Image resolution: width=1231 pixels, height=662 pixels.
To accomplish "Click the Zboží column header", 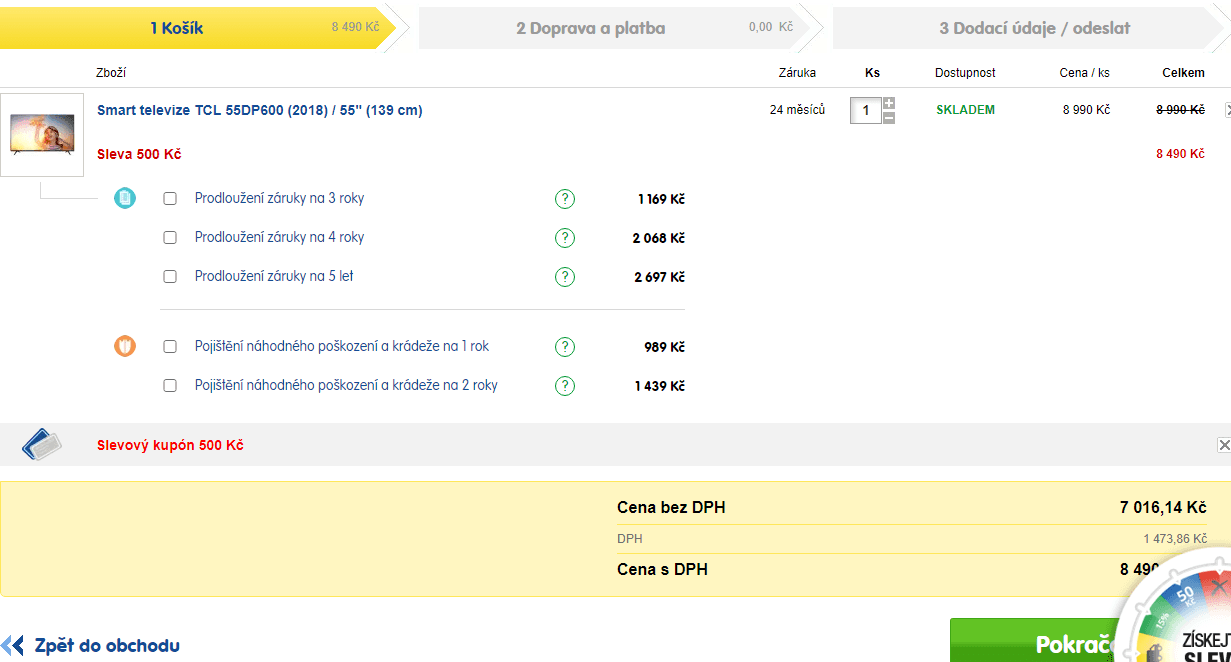I will pos(111,73).
